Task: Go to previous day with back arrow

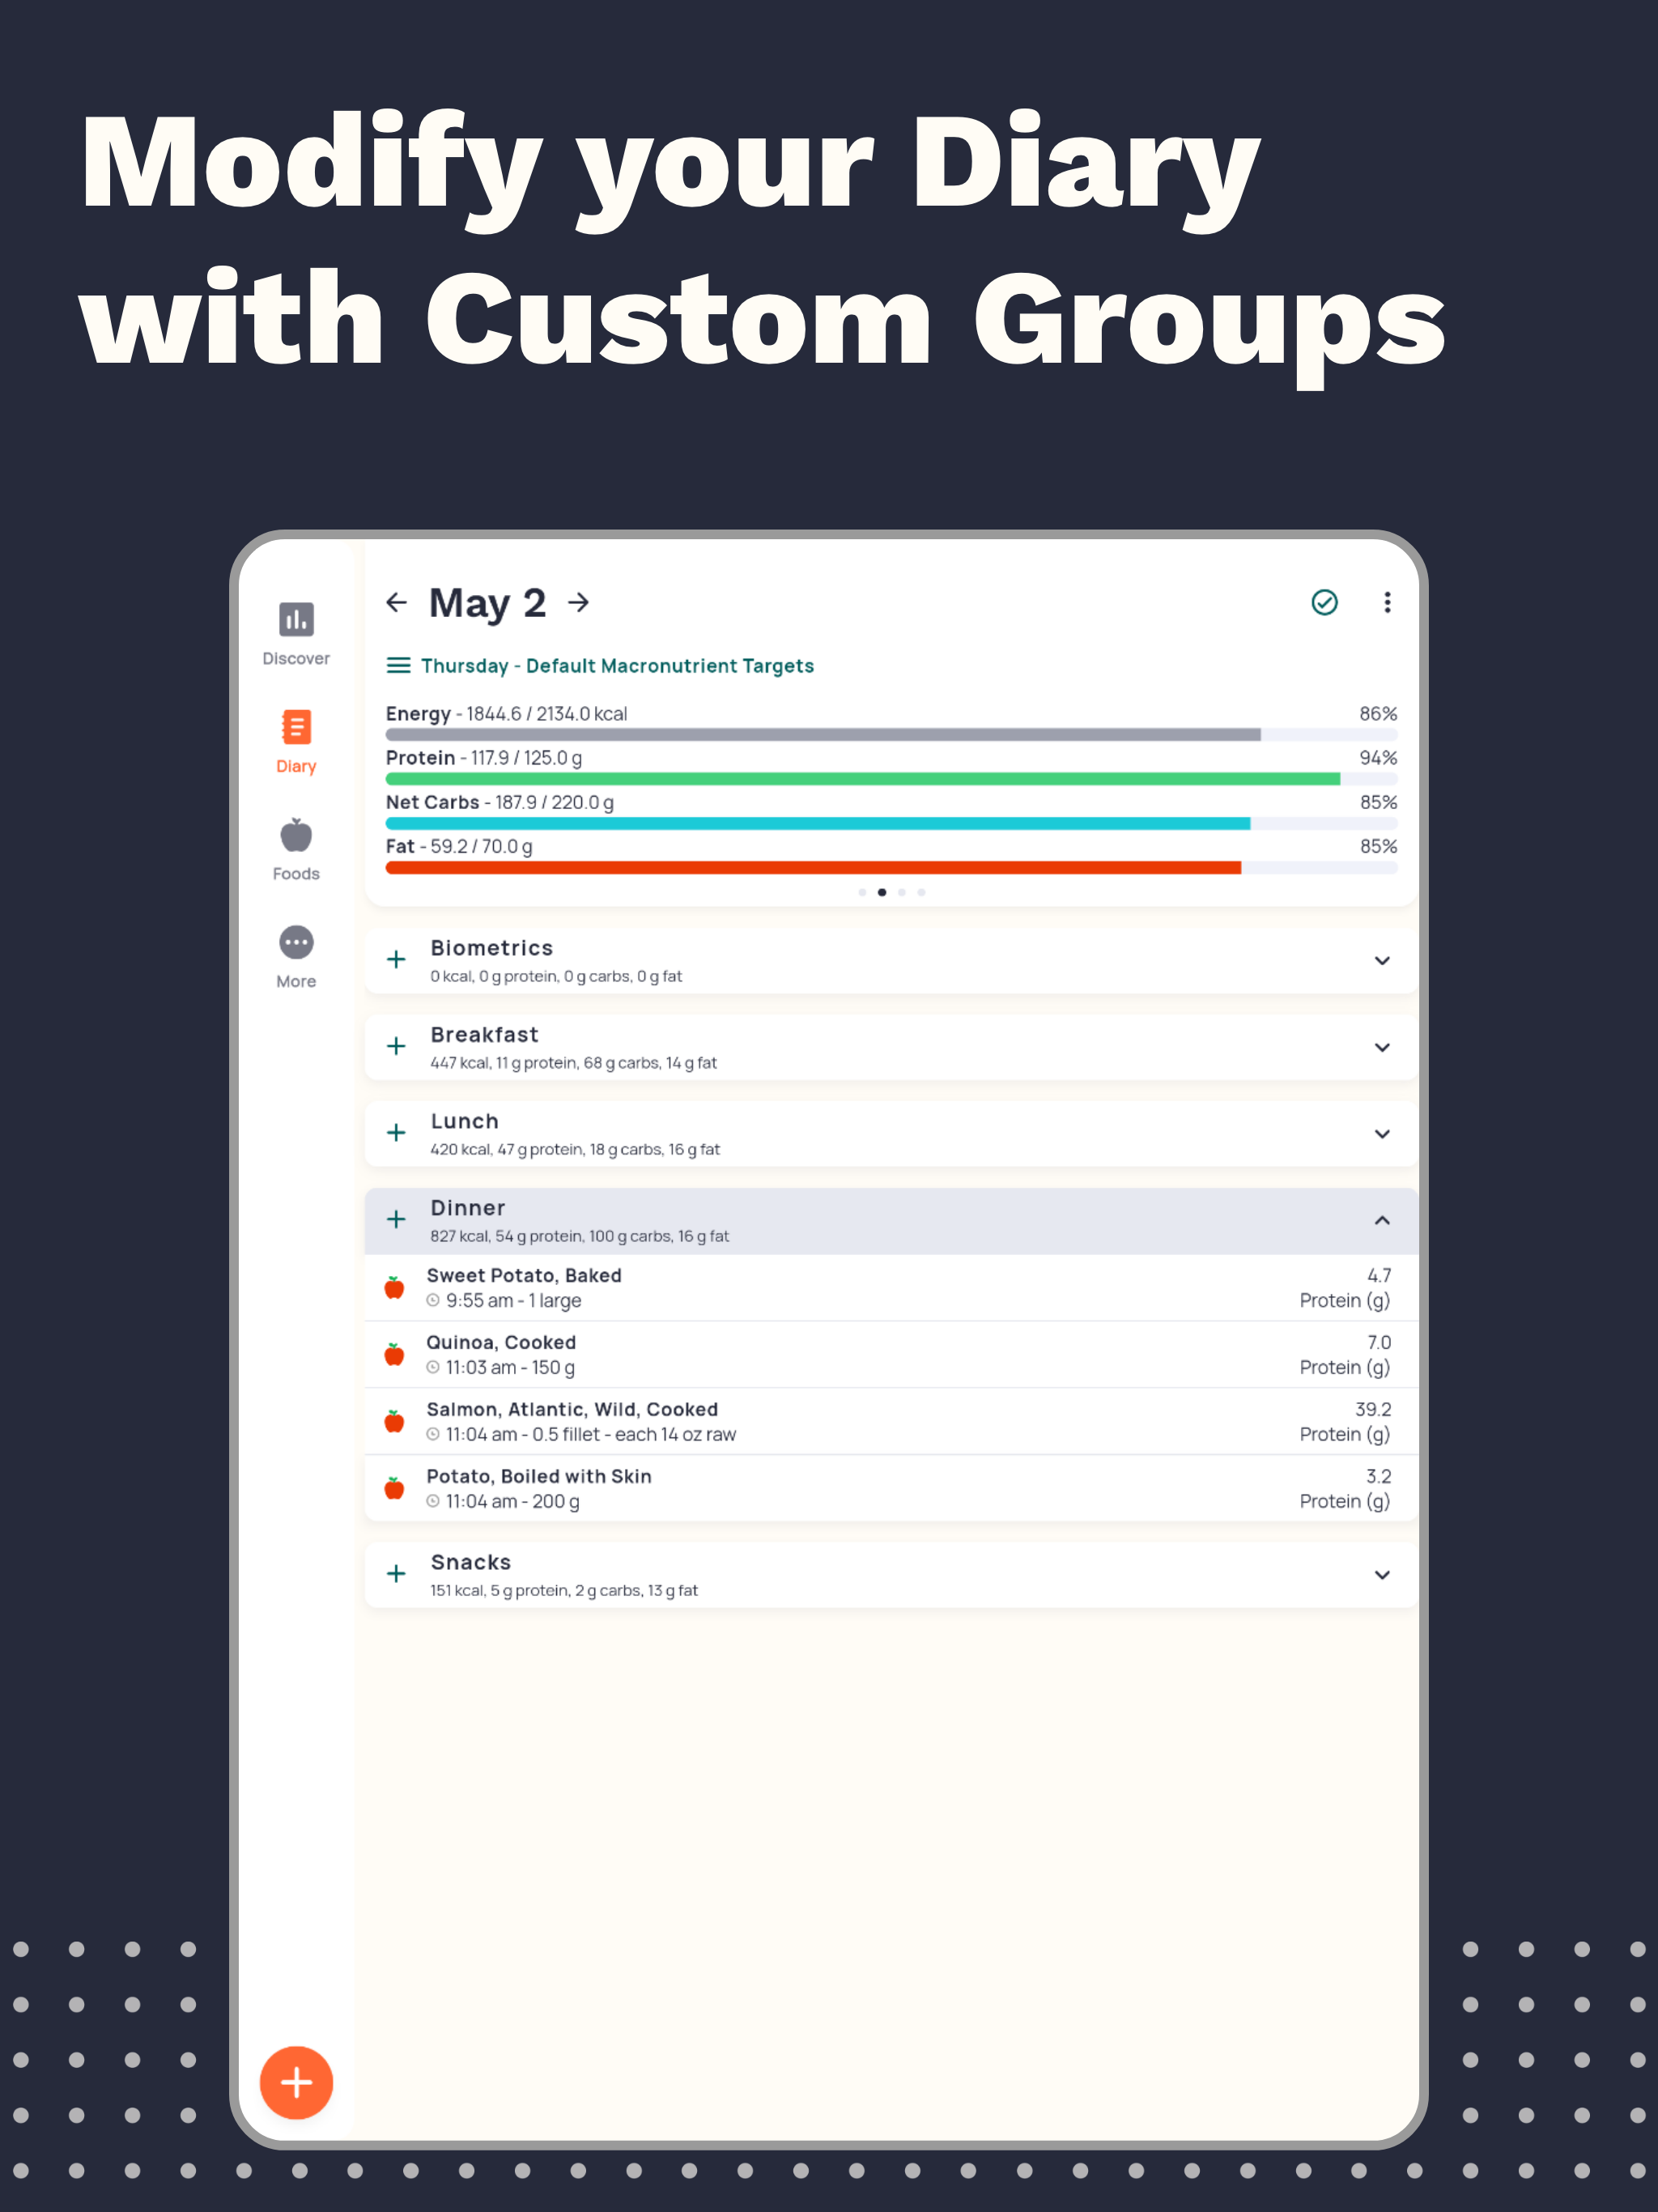Action: [x=397, y=602]
